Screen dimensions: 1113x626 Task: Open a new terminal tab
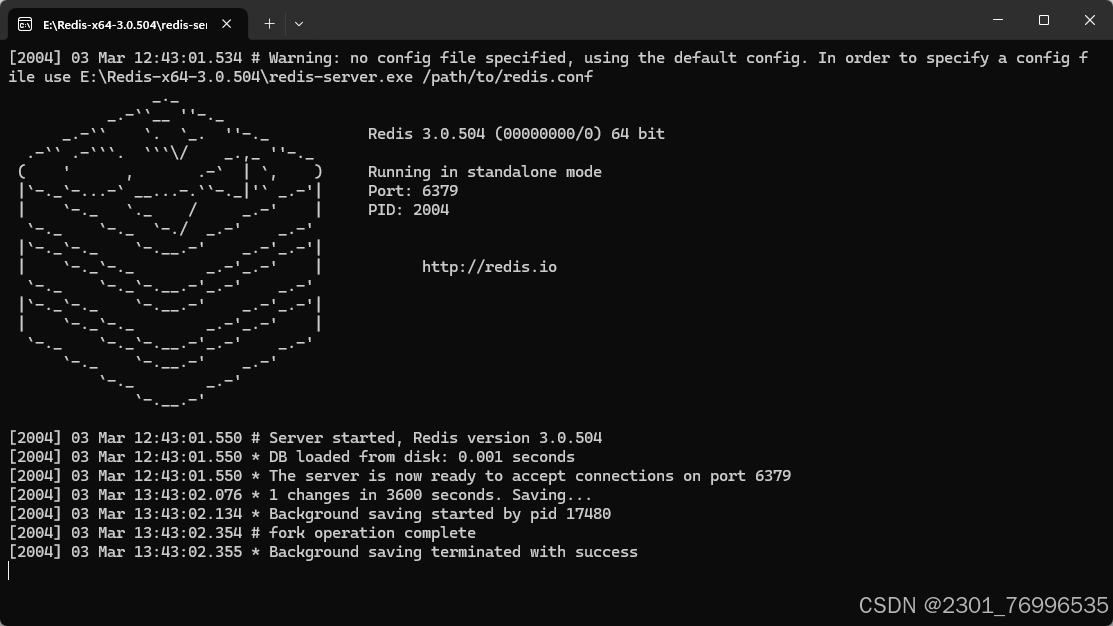pyautogui.click(x=269, y=24)
